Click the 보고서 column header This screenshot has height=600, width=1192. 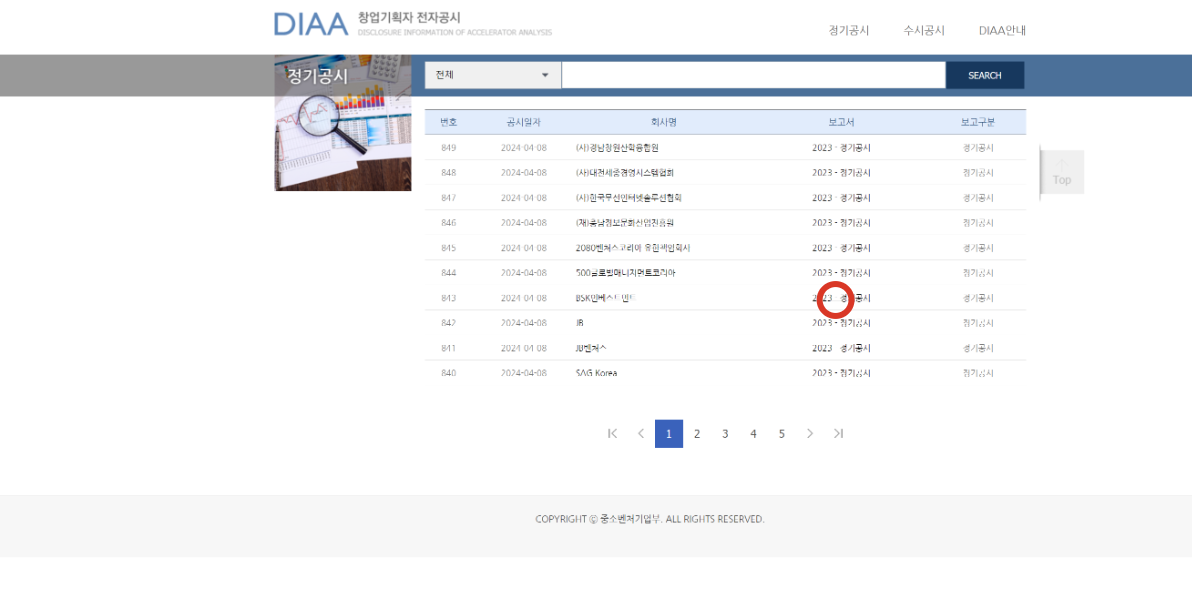coord(842,122)
